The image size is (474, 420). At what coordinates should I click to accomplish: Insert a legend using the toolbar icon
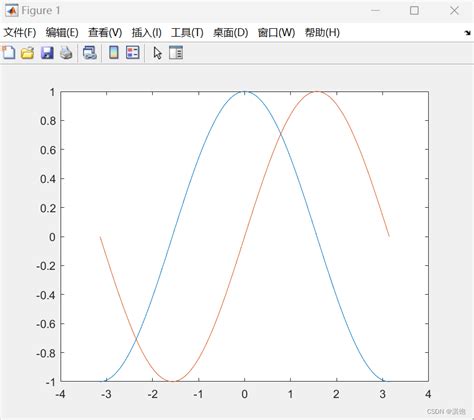coord(133,53)
